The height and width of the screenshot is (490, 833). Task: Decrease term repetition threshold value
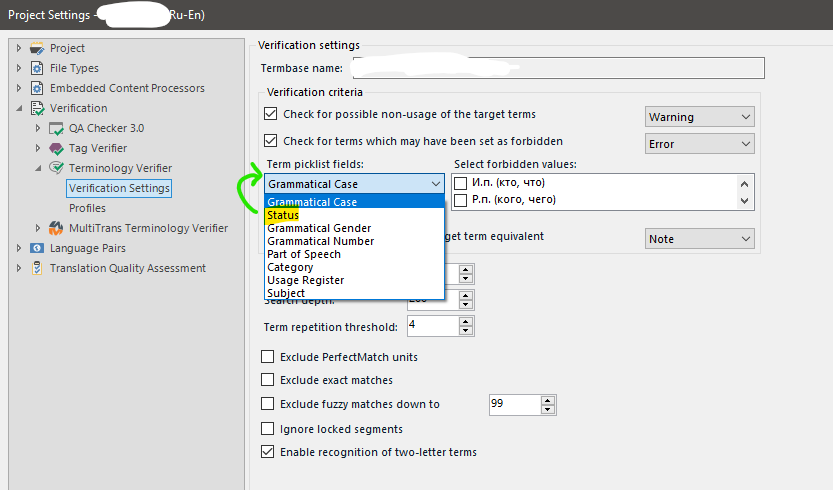465,331
